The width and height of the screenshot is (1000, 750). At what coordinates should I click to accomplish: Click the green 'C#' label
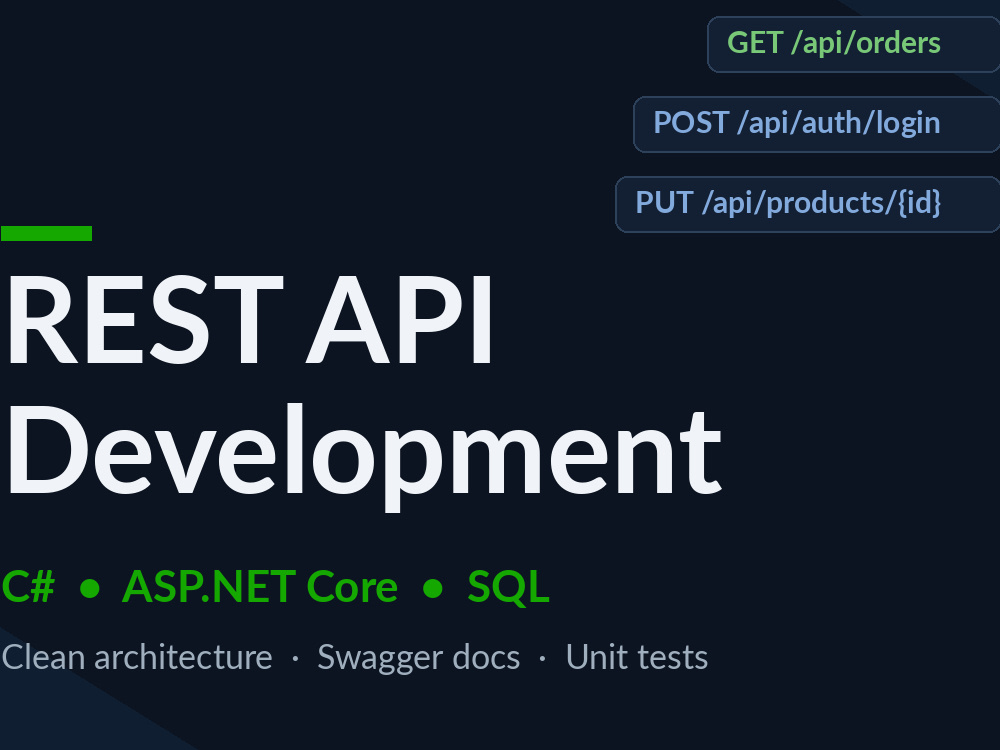tap(28, 587)
